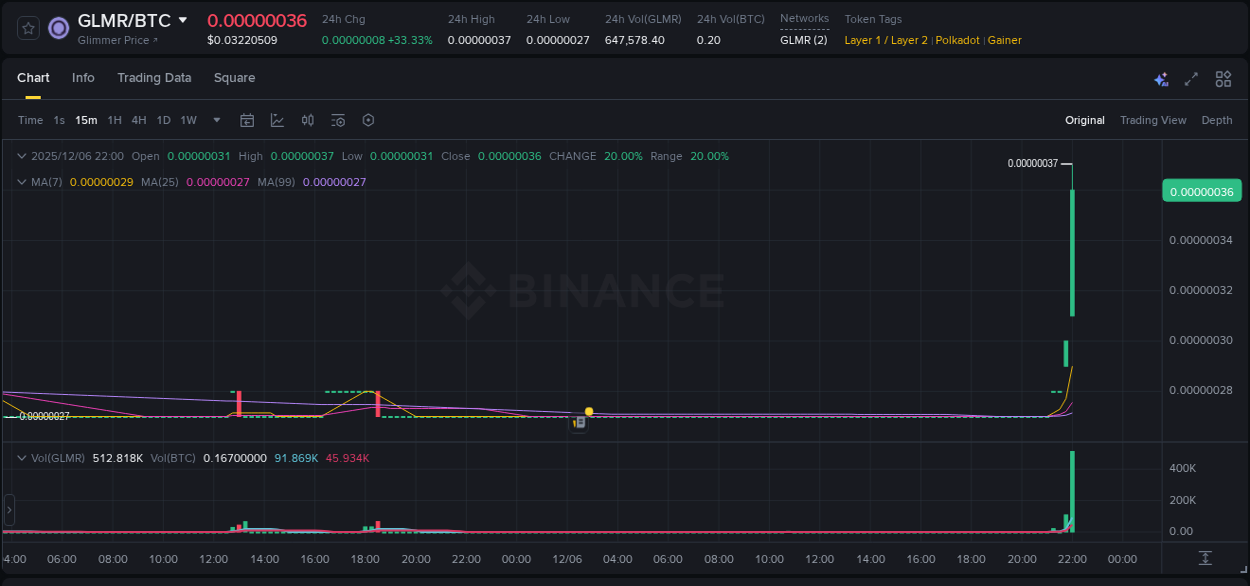Expand the left sidebar arrow

[8, 511]
